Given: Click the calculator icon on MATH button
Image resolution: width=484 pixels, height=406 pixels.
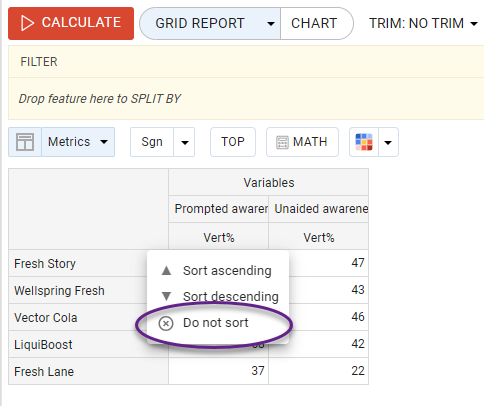Looking at the screenshot, I should [282, 142].
